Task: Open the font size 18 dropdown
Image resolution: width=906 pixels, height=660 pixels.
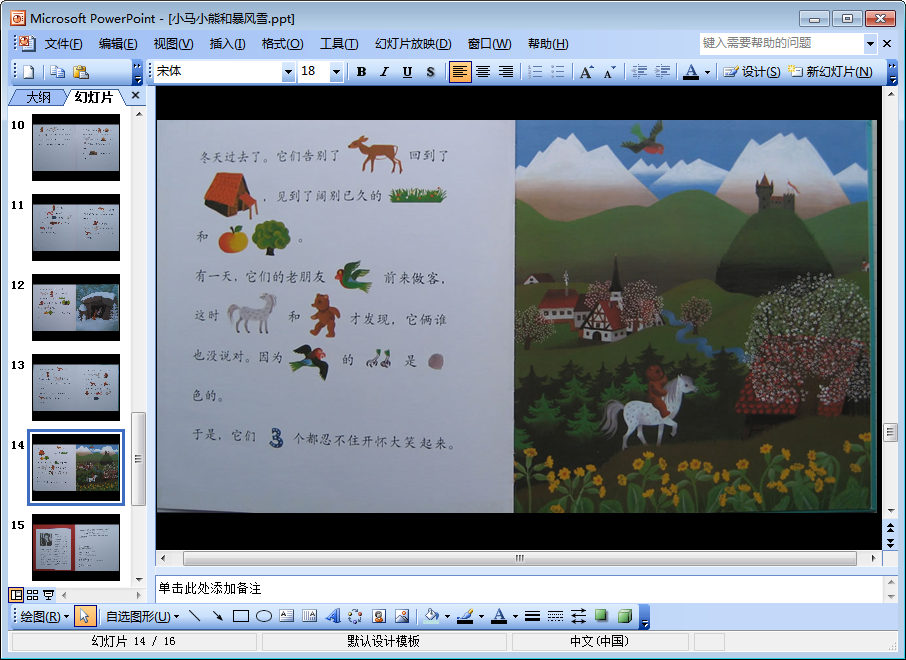Action: (x=336, y=72)
